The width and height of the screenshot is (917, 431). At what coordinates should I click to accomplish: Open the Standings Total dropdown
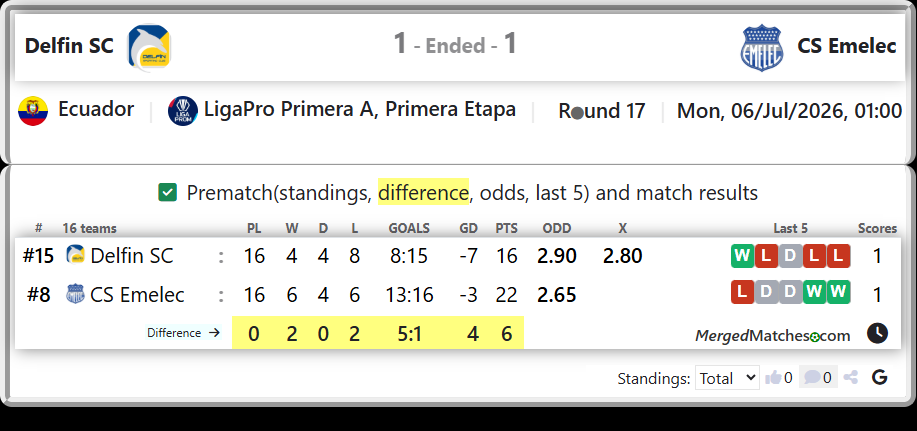click(x=727, y=378)
